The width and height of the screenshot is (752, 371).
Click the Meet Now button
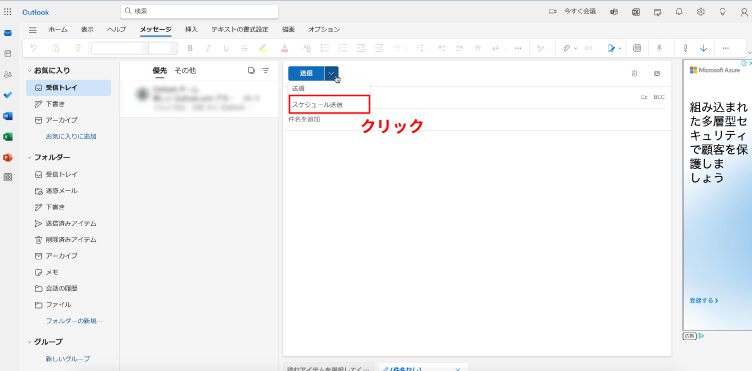[573, 12]
